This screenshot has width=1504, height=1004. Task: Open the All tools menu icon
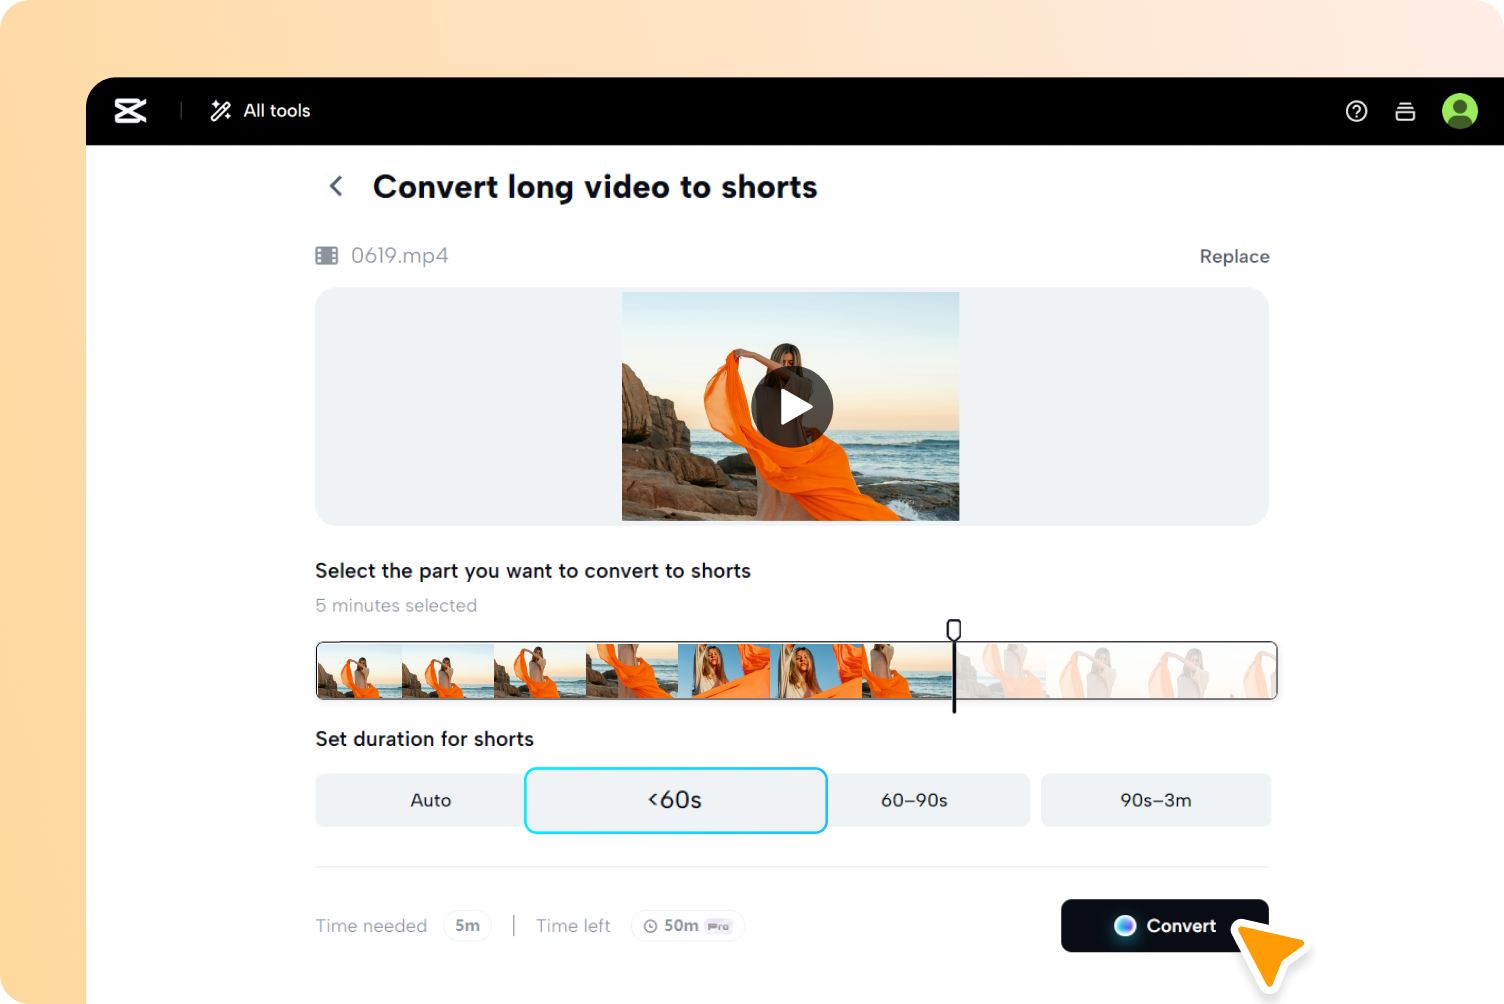tap(220, 111)
